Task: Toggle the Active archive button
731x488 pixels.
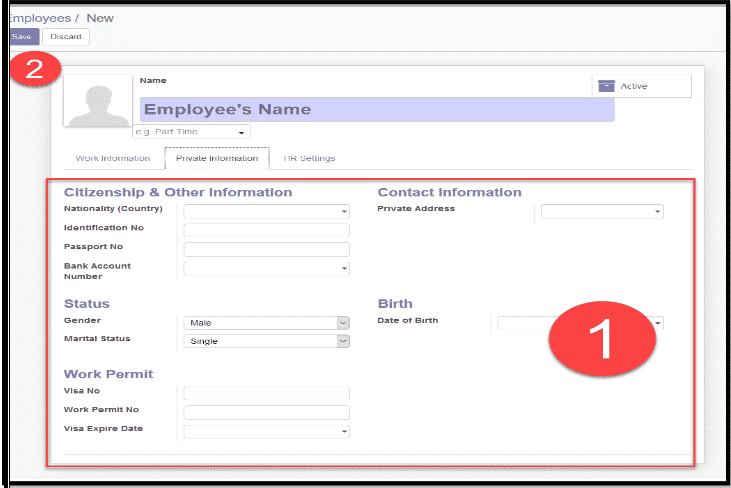Action: coord(641,86)
